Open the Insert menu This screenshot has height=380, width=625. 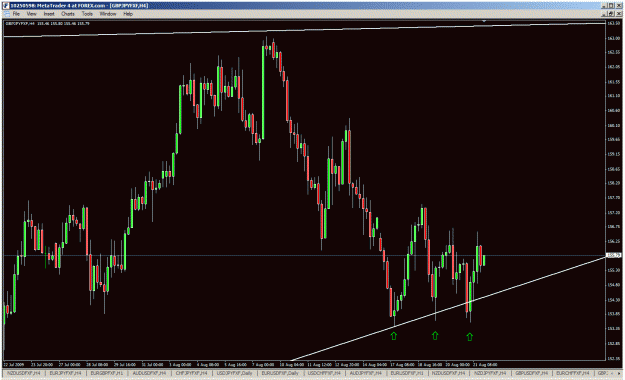pyautogui.click(x=49, y=14)
